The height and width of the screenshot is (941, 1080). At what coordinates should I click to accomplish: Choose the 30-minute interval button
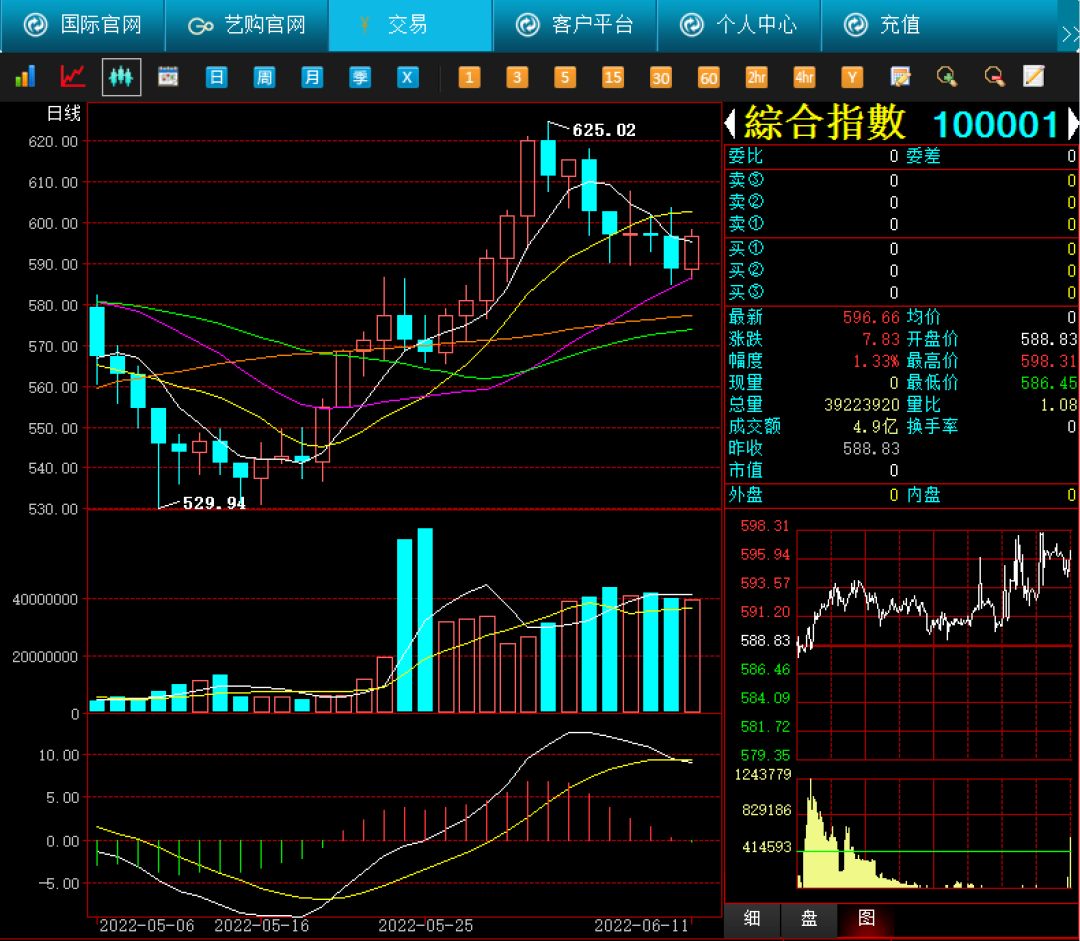tap(661, 77)
